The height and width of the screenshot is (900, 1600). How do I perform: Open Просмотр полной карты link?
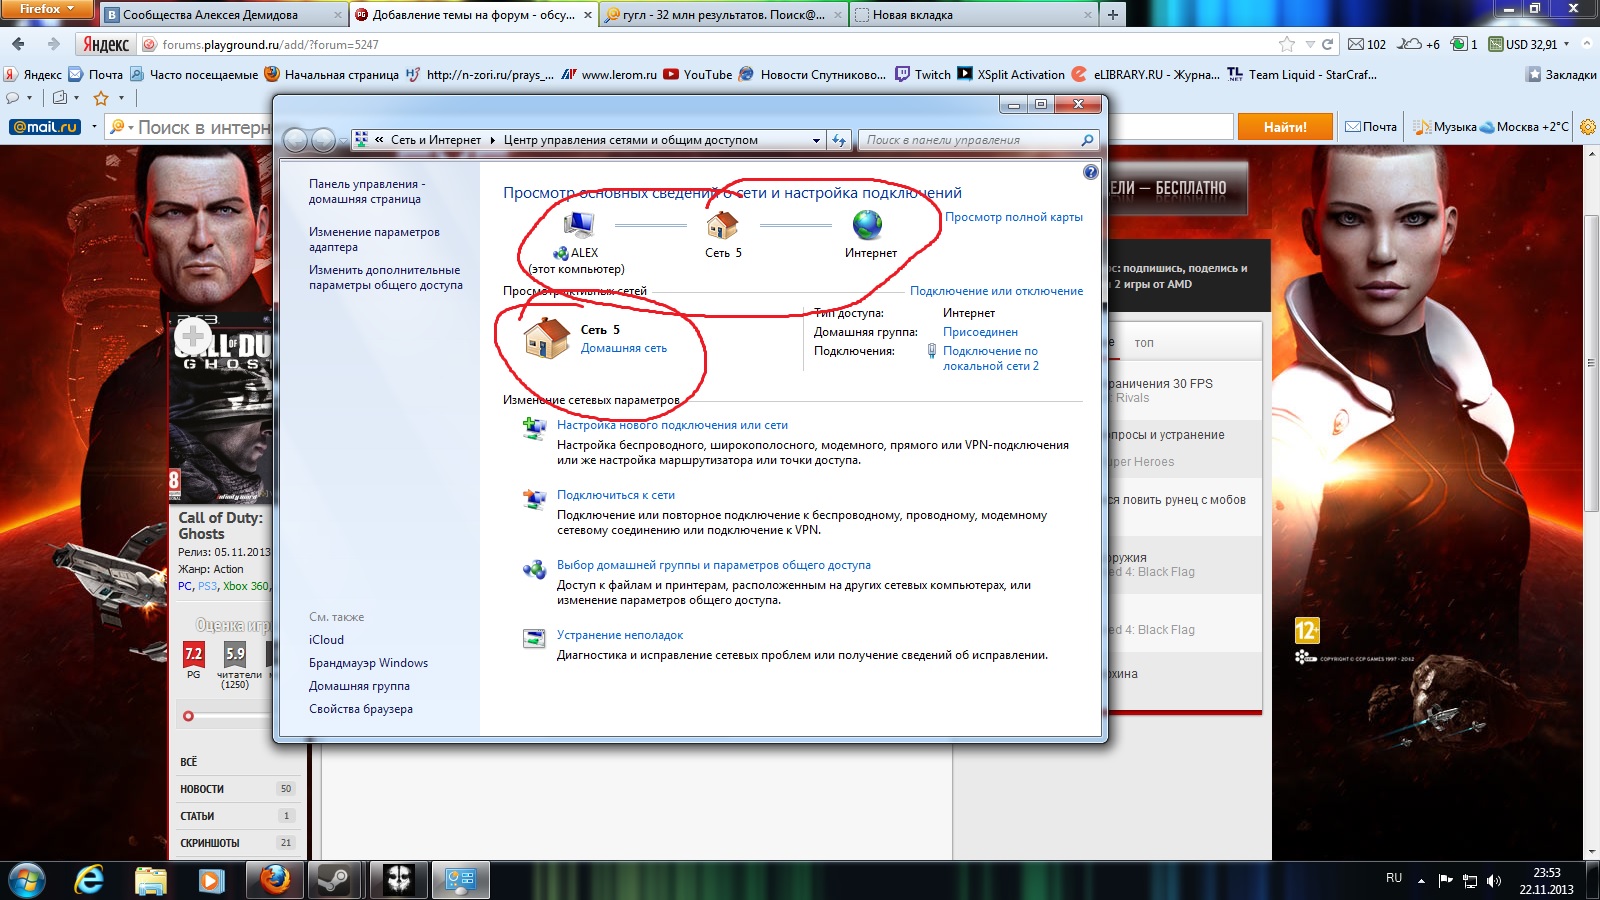coord(1014,217)
